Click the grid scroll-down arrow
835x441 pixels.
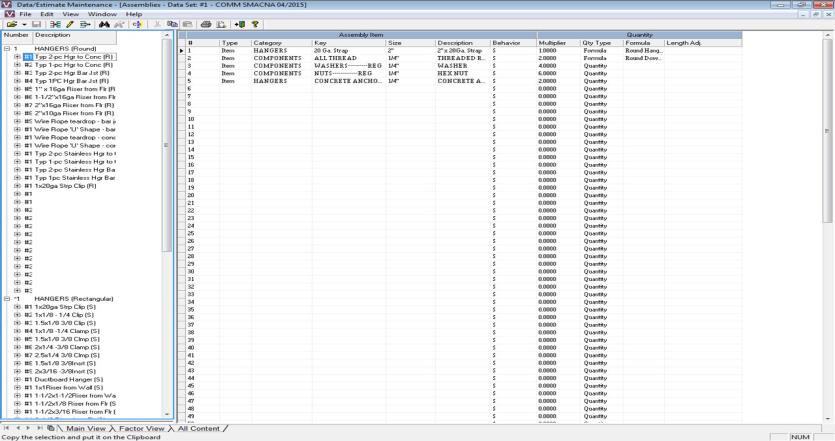828,419
